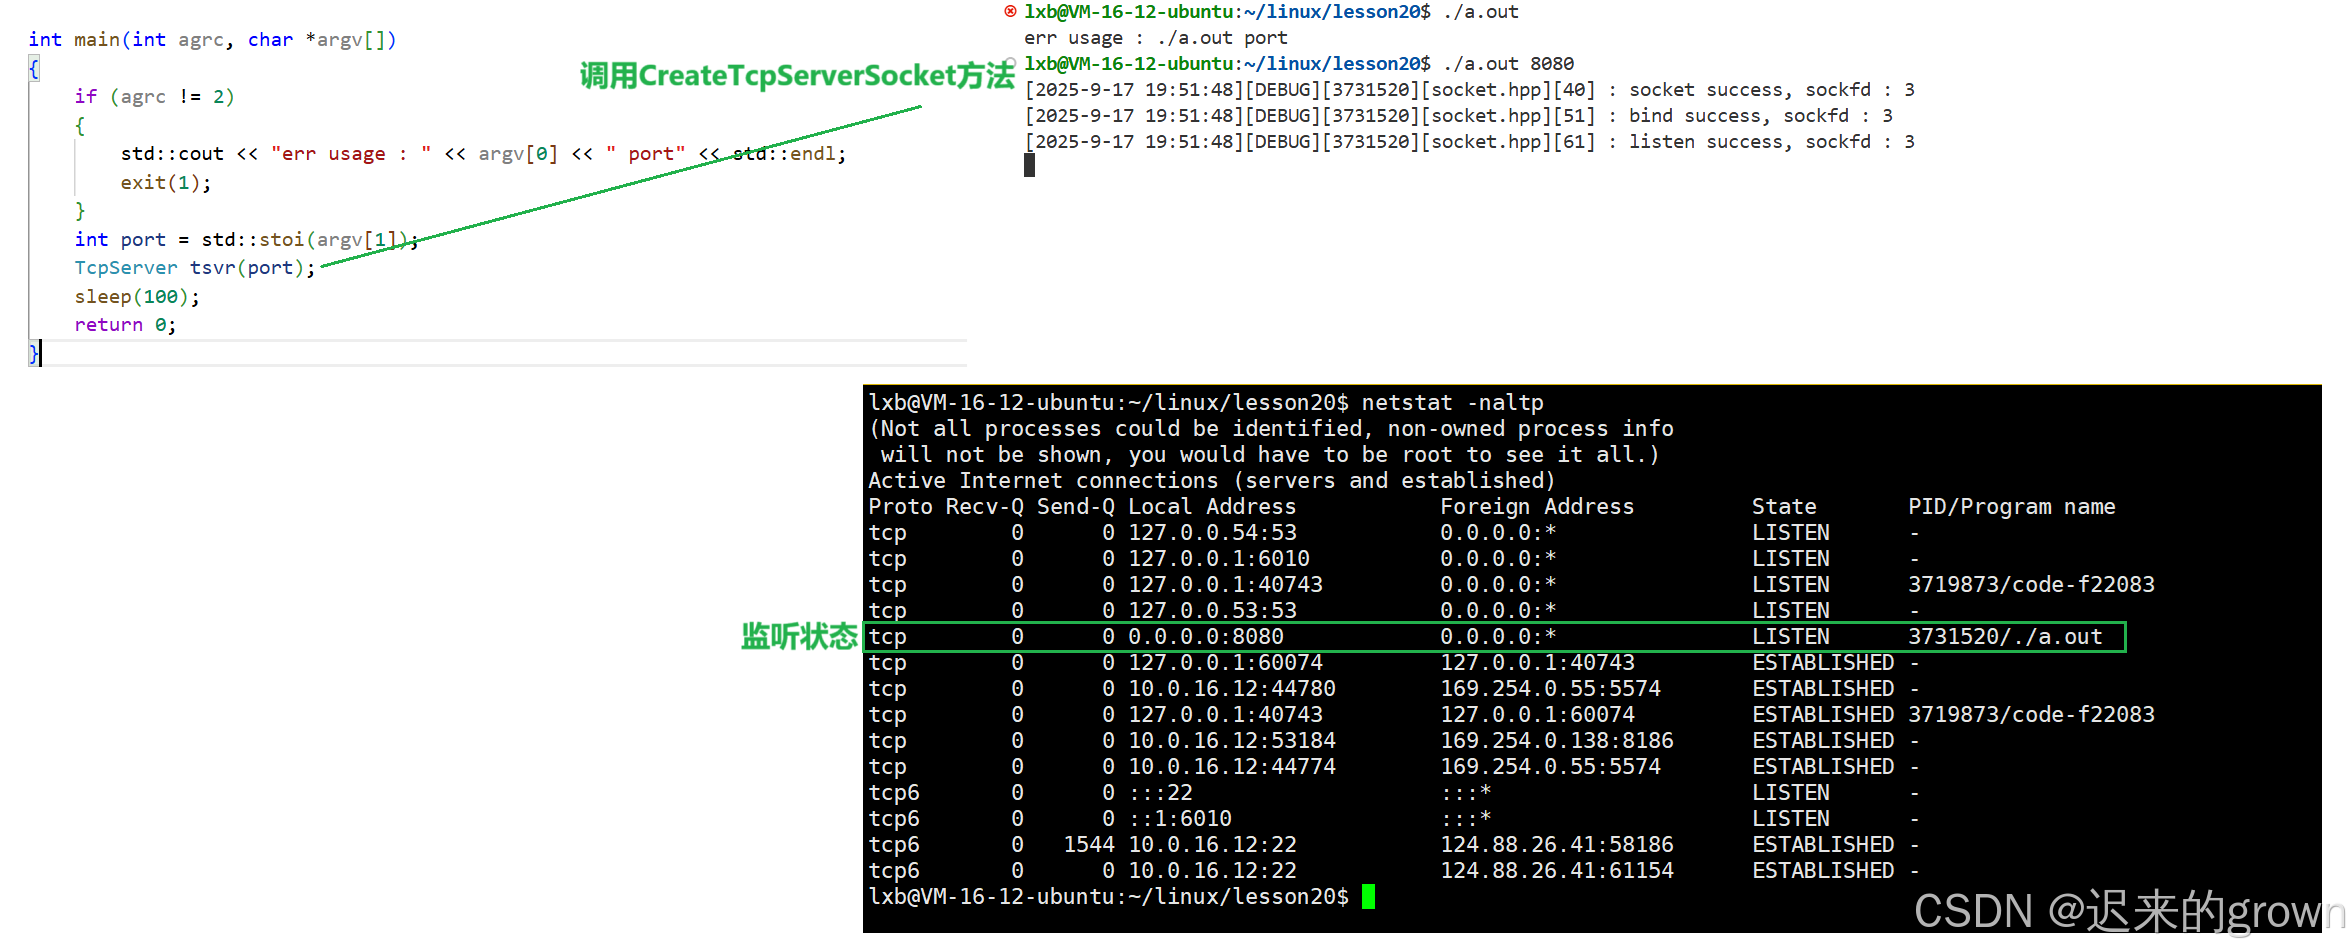This screenshot has width=2351, height=951.
Task: Click 'socket success, sockfd : 3' log message
Action: [x=1772, y=90]
